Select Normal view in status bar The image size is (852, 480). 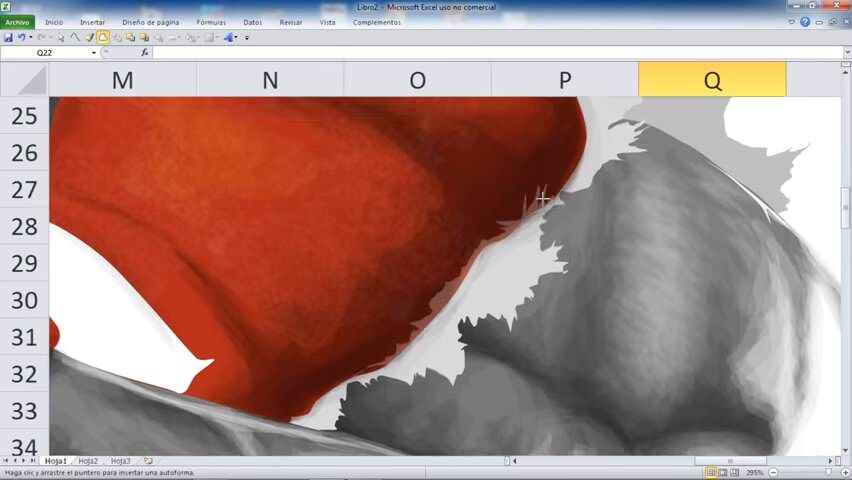coord(710,472)
